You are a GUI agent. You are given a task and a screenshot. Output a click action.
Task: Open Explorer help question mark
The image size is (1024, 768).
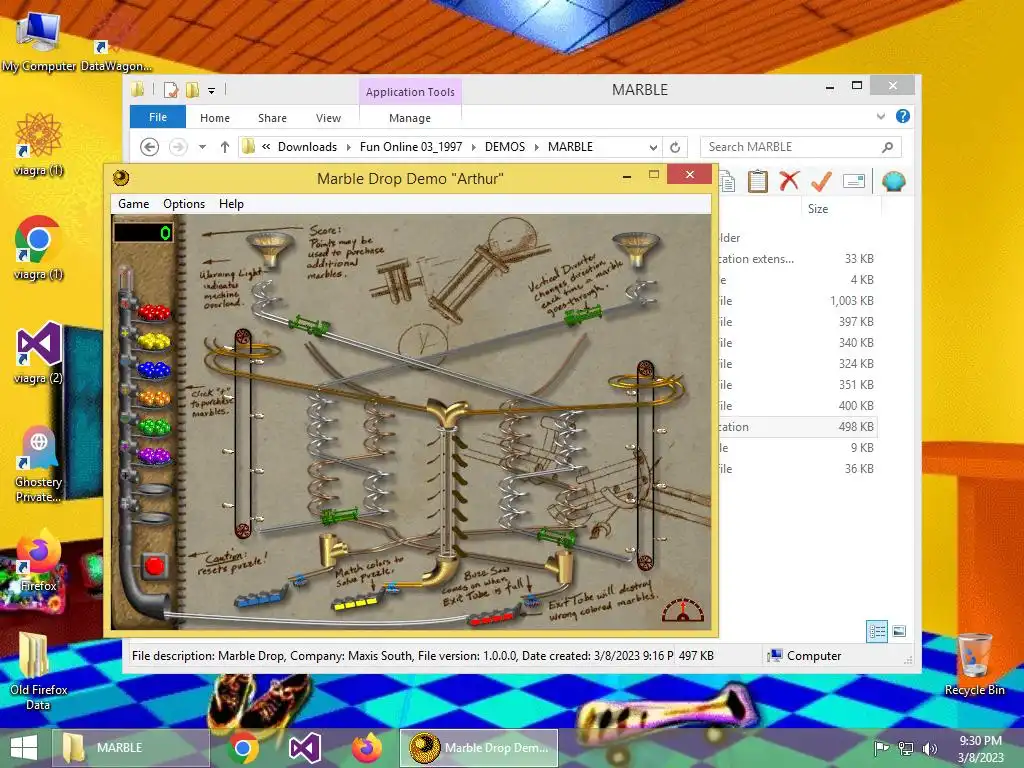(903, 116)
